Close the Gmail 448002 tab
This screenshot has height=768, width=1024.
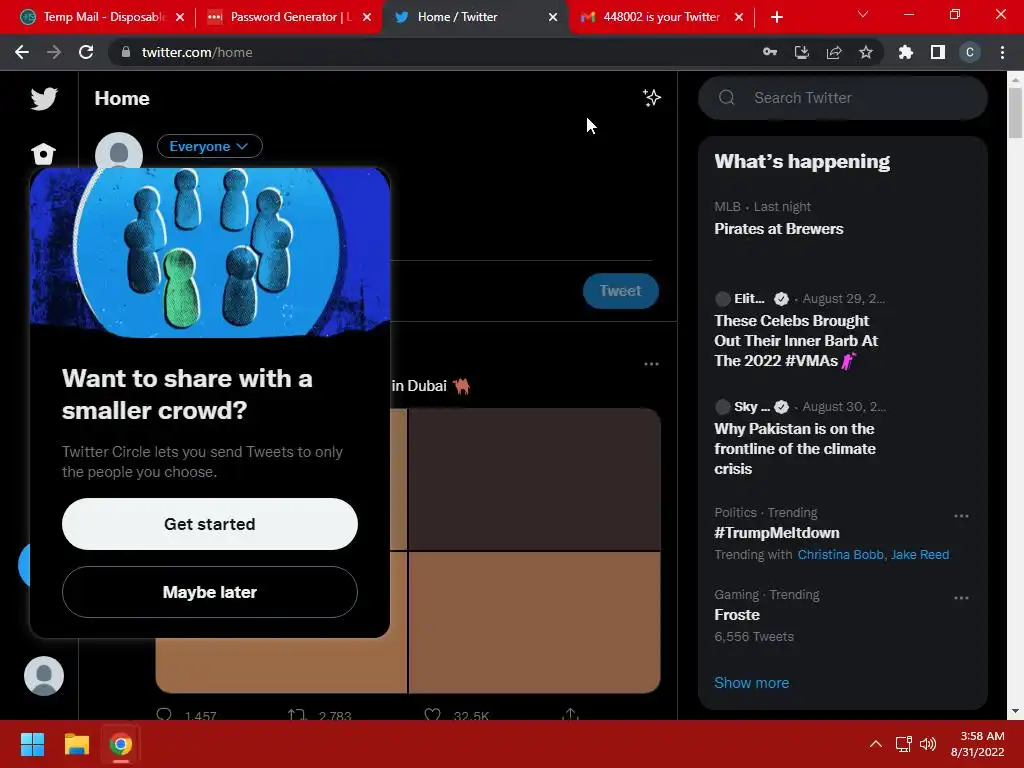(739, 17)
